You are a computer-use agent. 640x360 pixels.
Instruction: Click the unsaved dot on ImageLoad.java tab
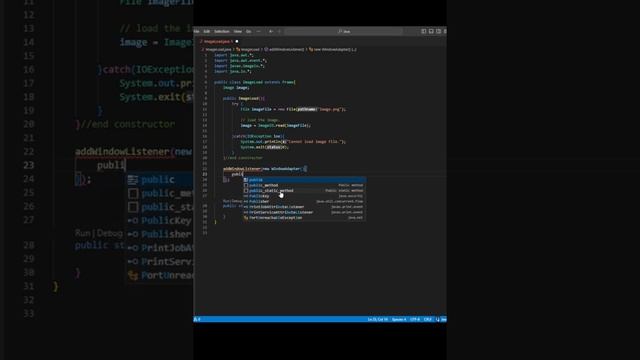pos(237,41)
